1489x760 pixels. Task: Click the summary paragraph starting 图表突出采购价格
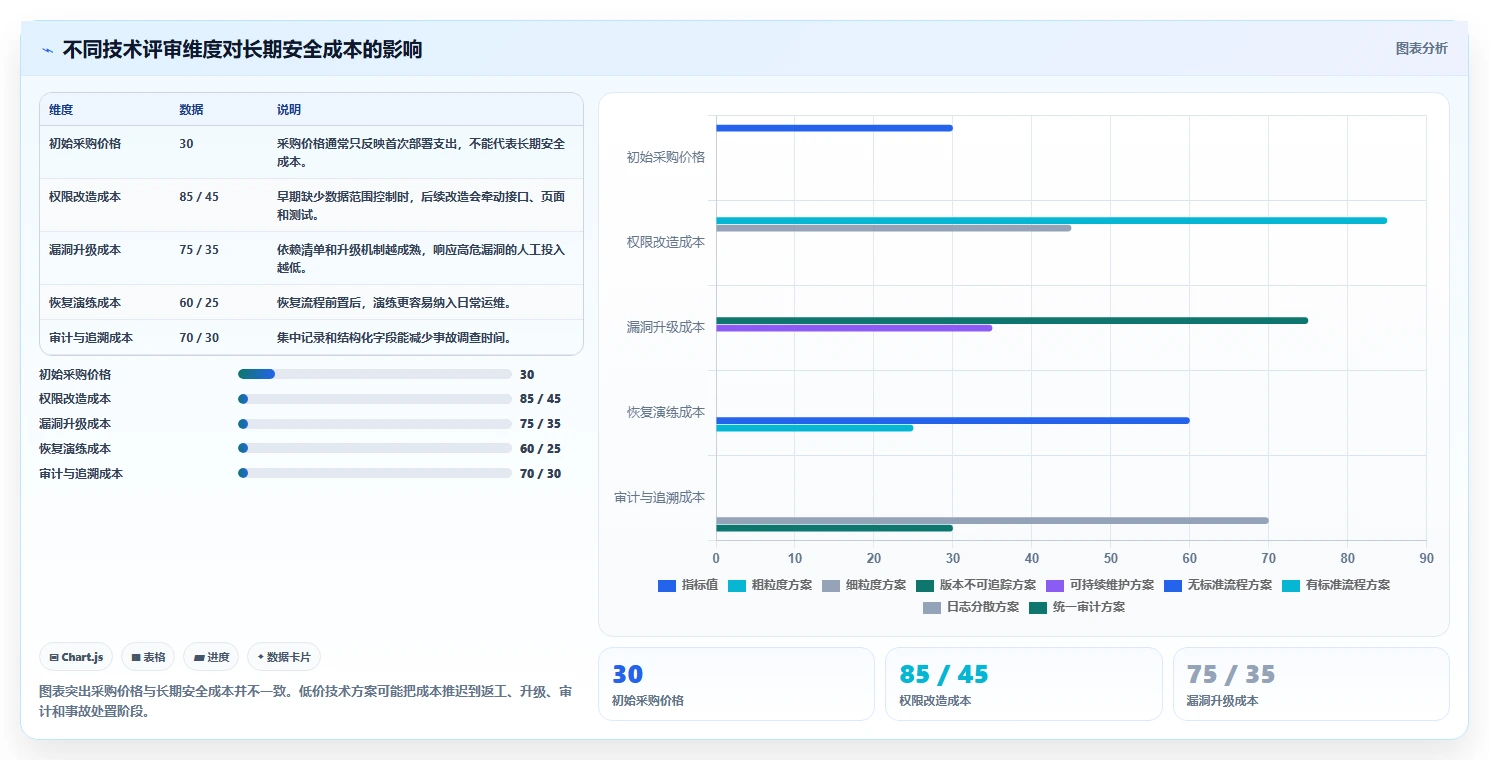tap(306, 701)
